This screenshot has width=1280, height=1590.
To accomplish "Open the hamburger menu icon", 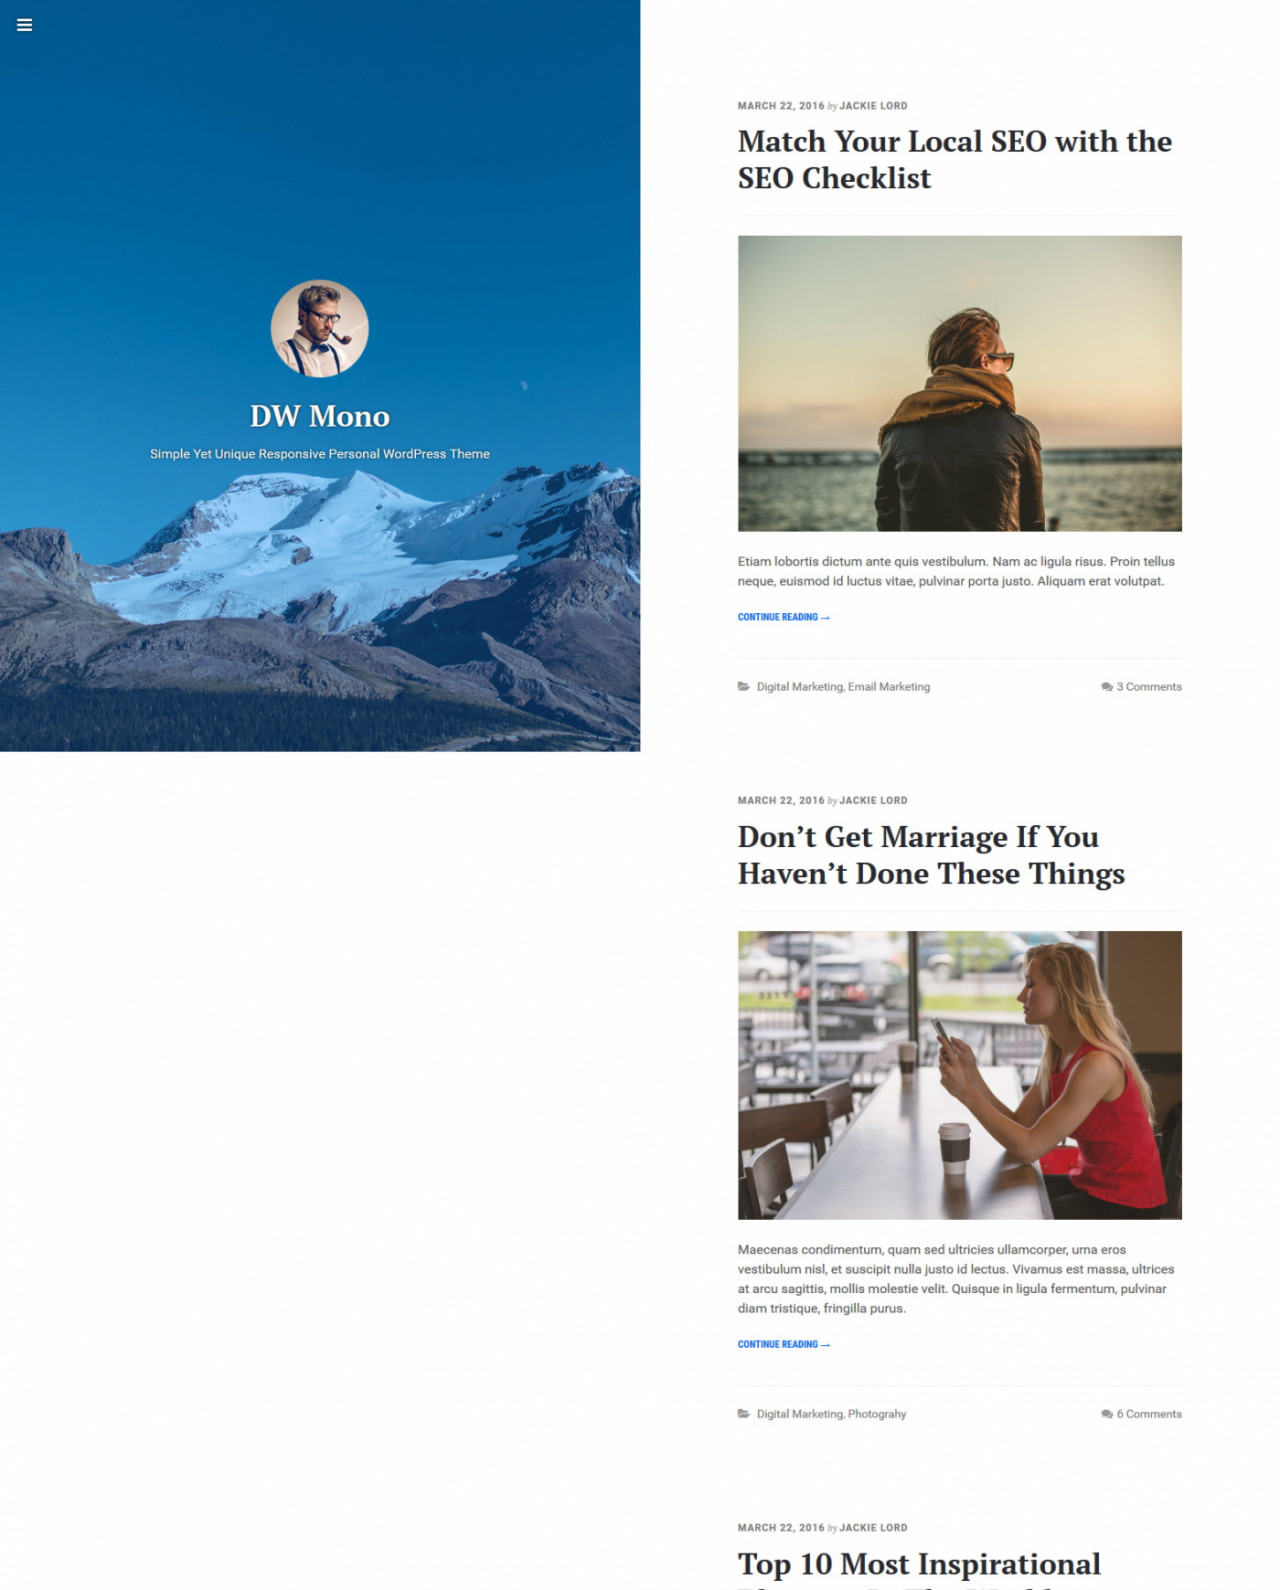I will 25,25.
